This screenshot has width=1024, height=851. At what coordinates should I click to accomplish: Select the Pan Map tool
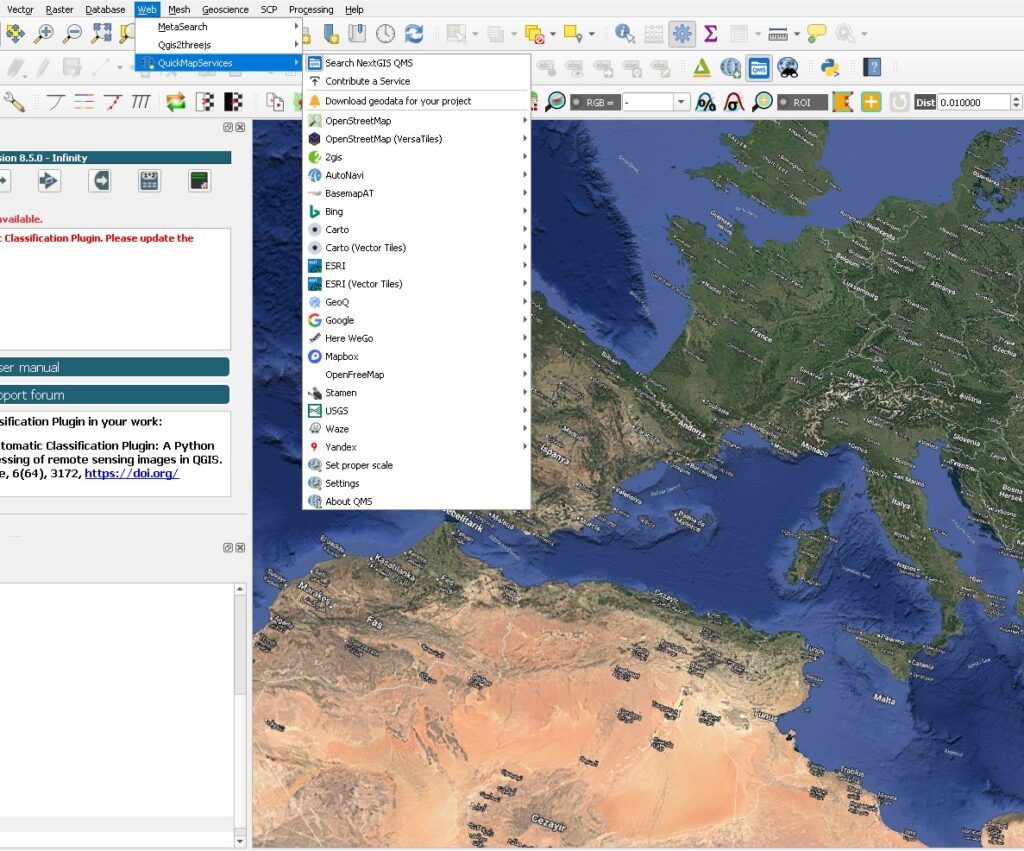pos(14,33)
